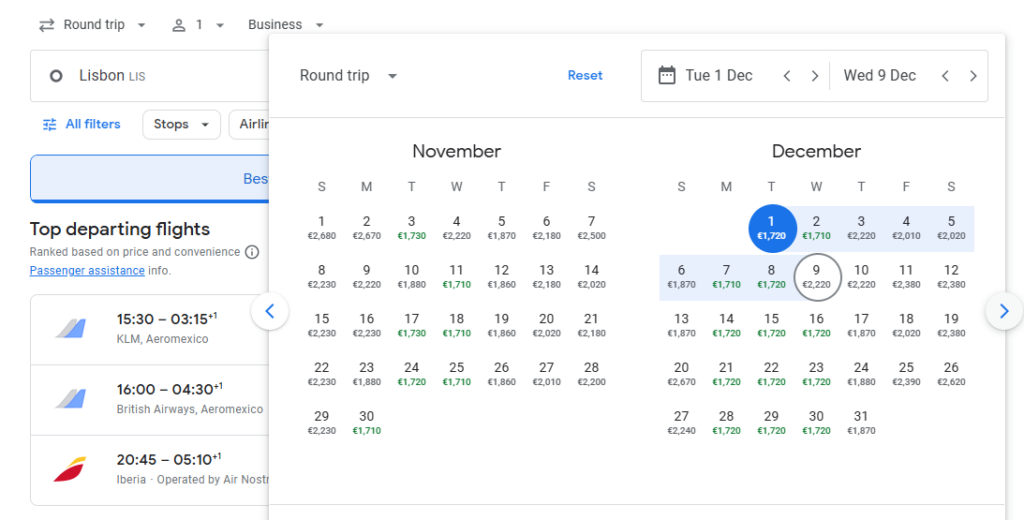The height and width of the screenshot is (520, 1024).
Task: Move departure date forward one day
Action: coord(815,76)
